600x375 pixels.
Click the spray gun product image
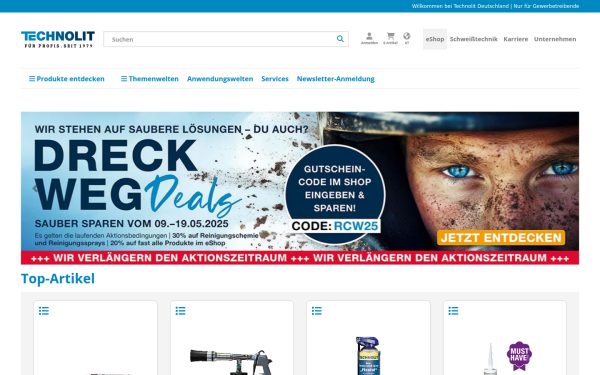232,362
